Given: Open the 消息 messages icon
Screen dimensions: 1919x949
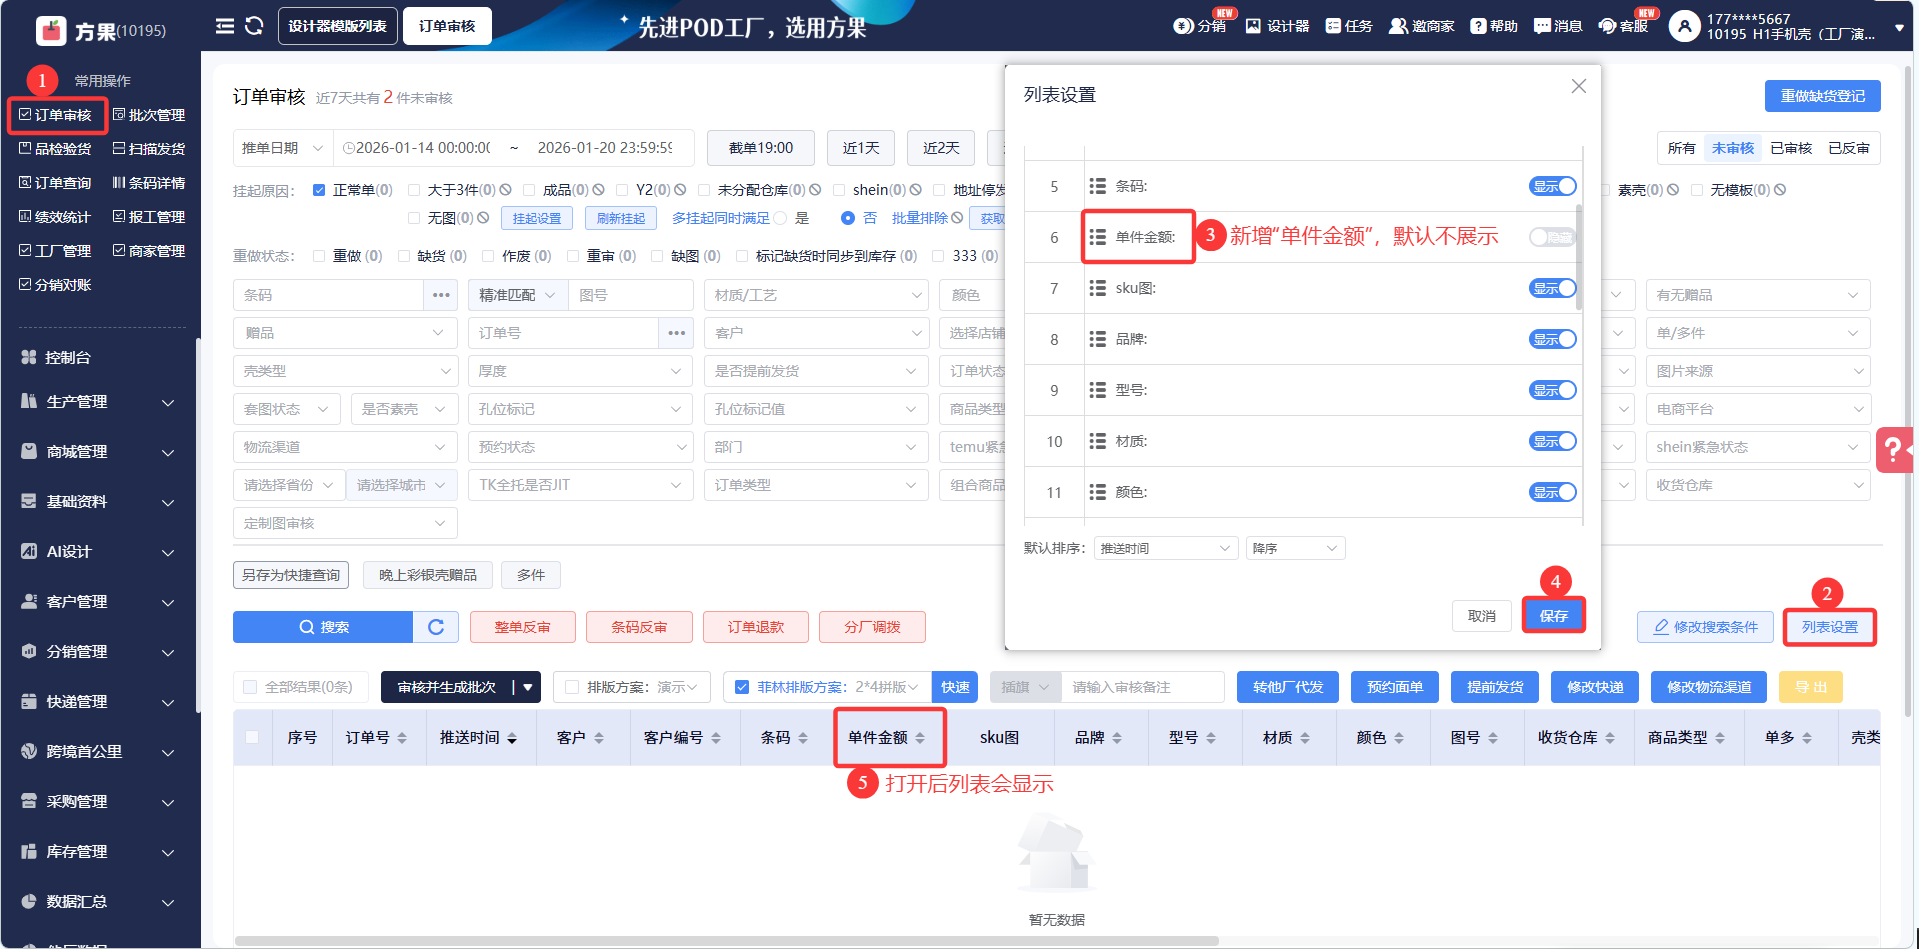Looking at the screenshot, I should pos(1542,26).
